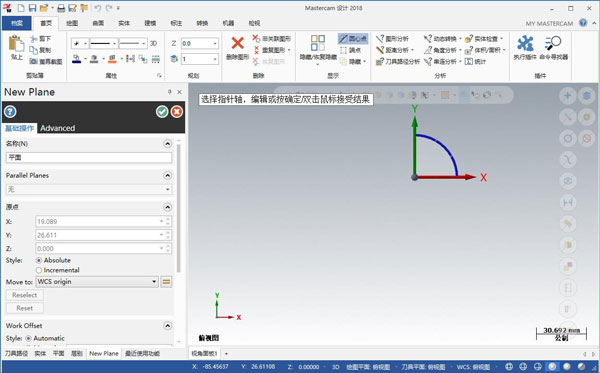Select Incremental origin style

[x=39, y=270]
